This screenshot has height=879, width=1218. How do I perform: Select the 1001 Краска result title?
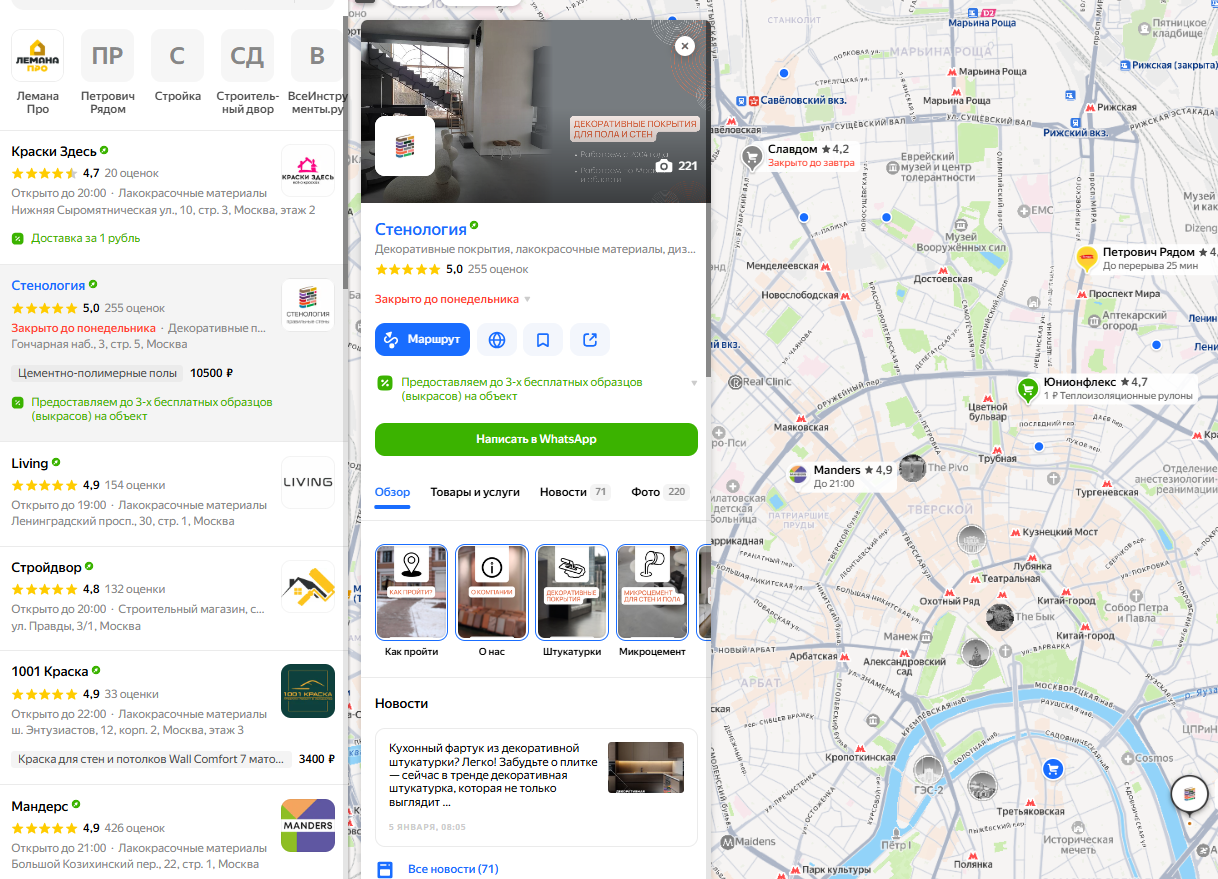tap(50, 671)
